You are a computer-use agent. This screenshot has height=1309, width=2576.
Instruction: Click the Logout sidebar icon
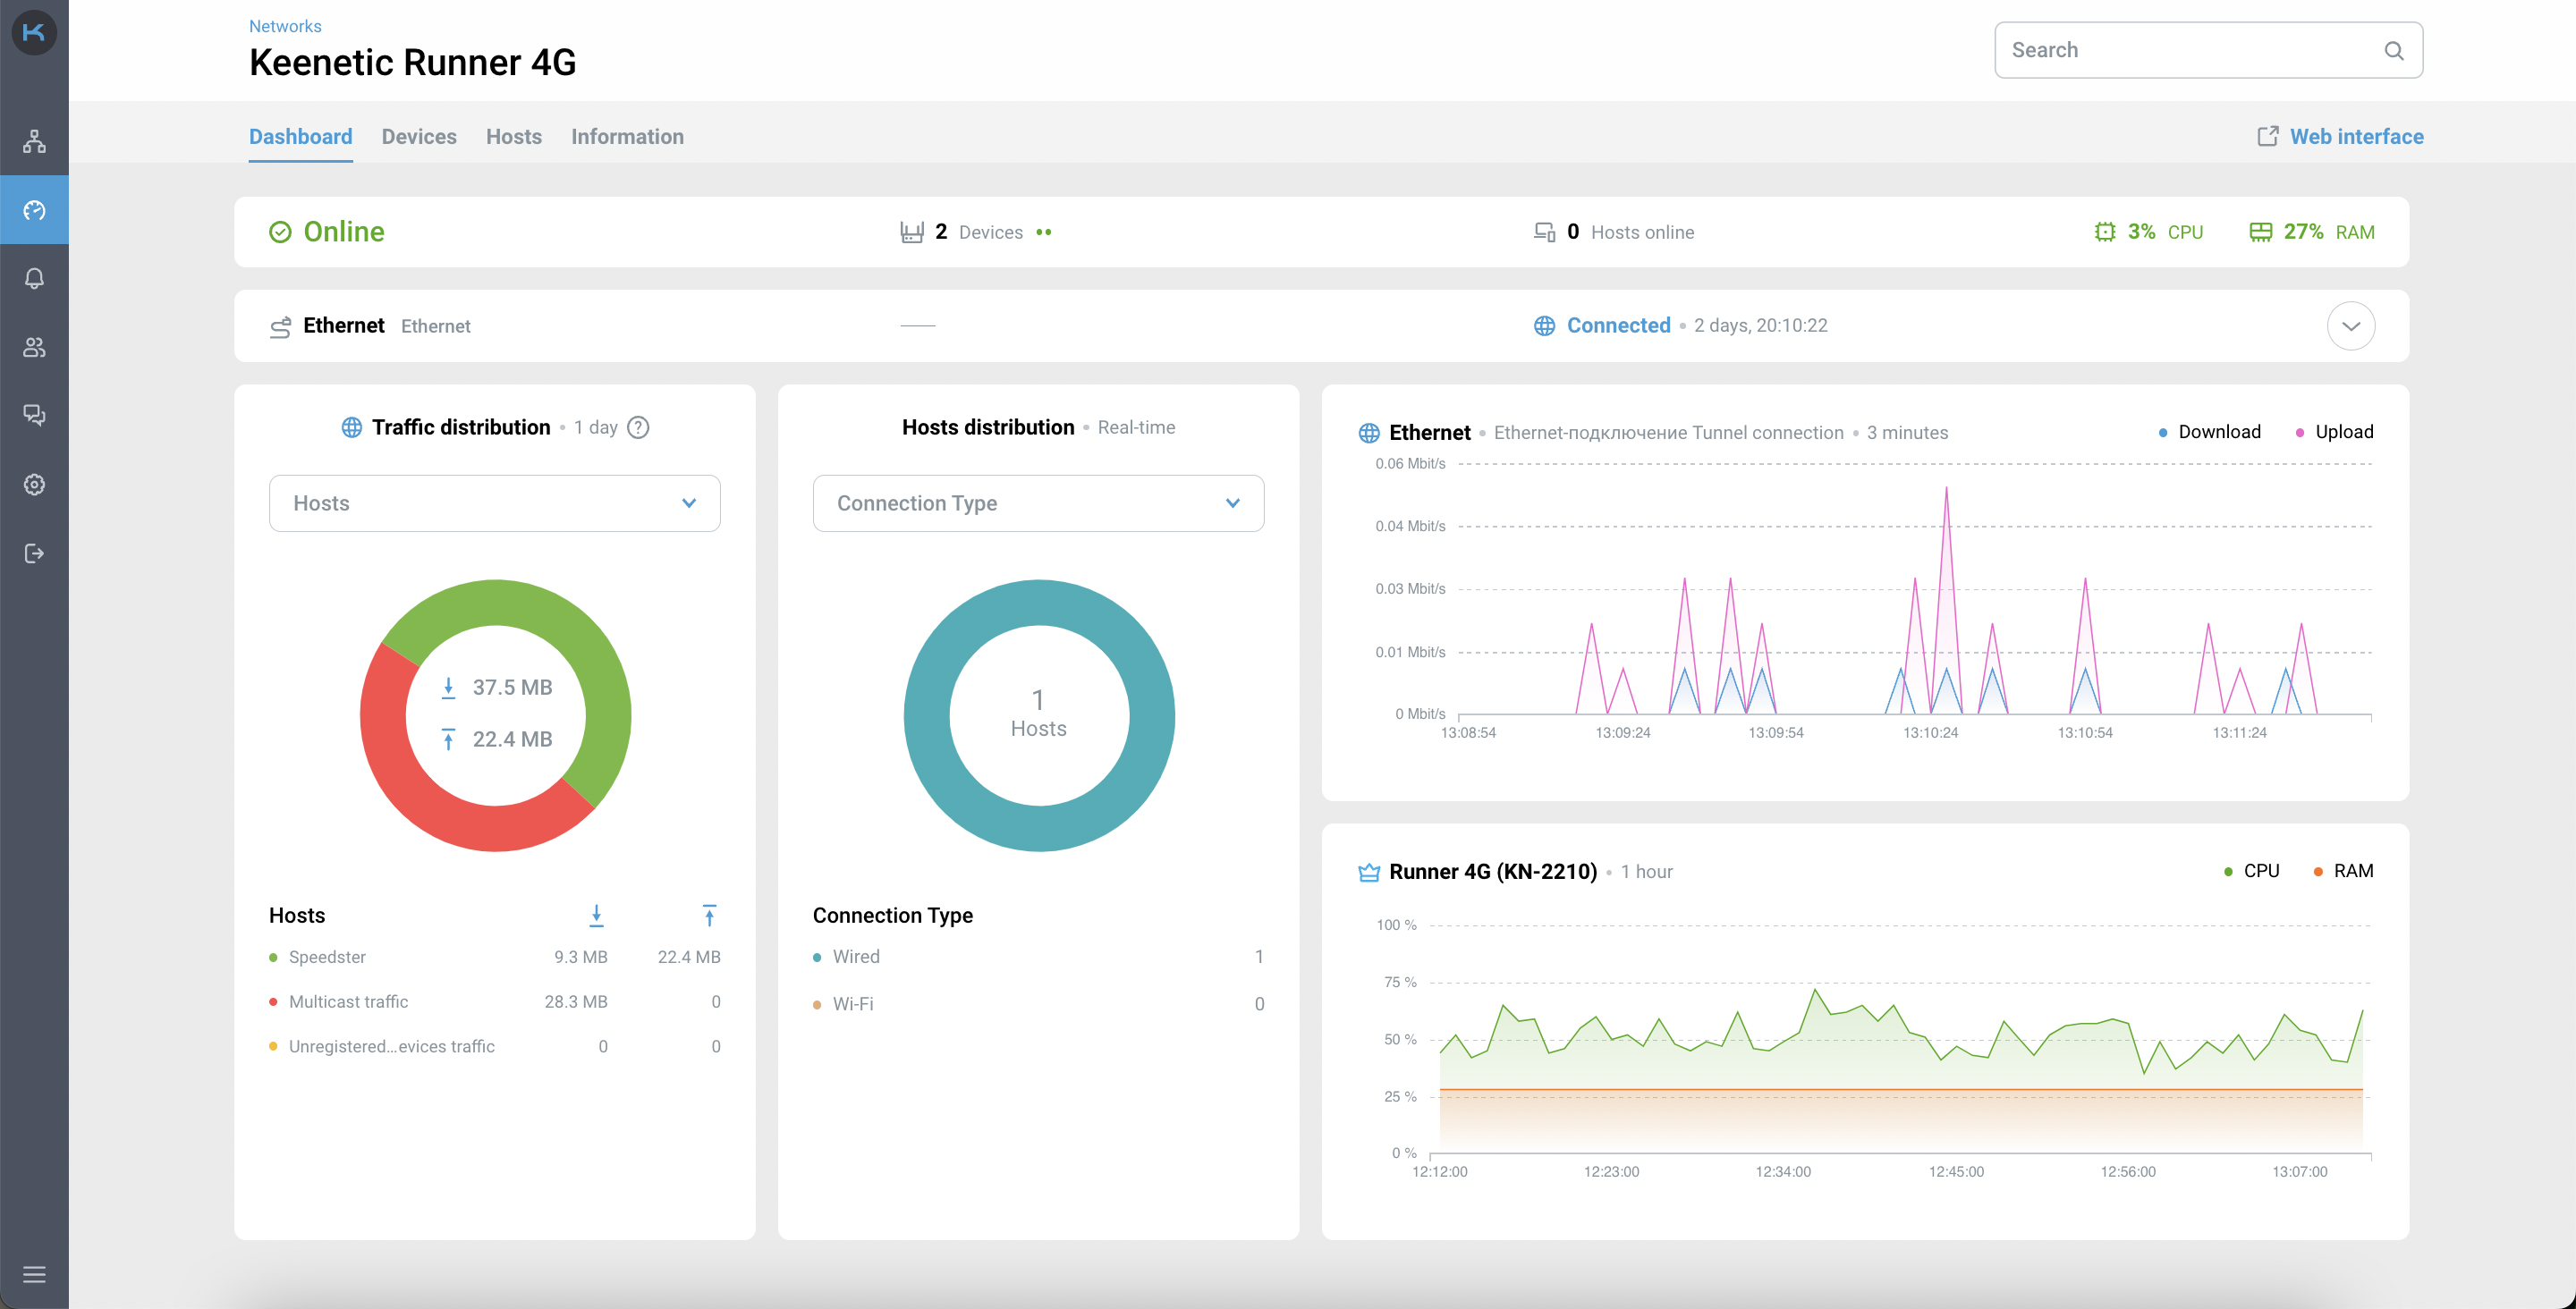(x=34, y=553)
